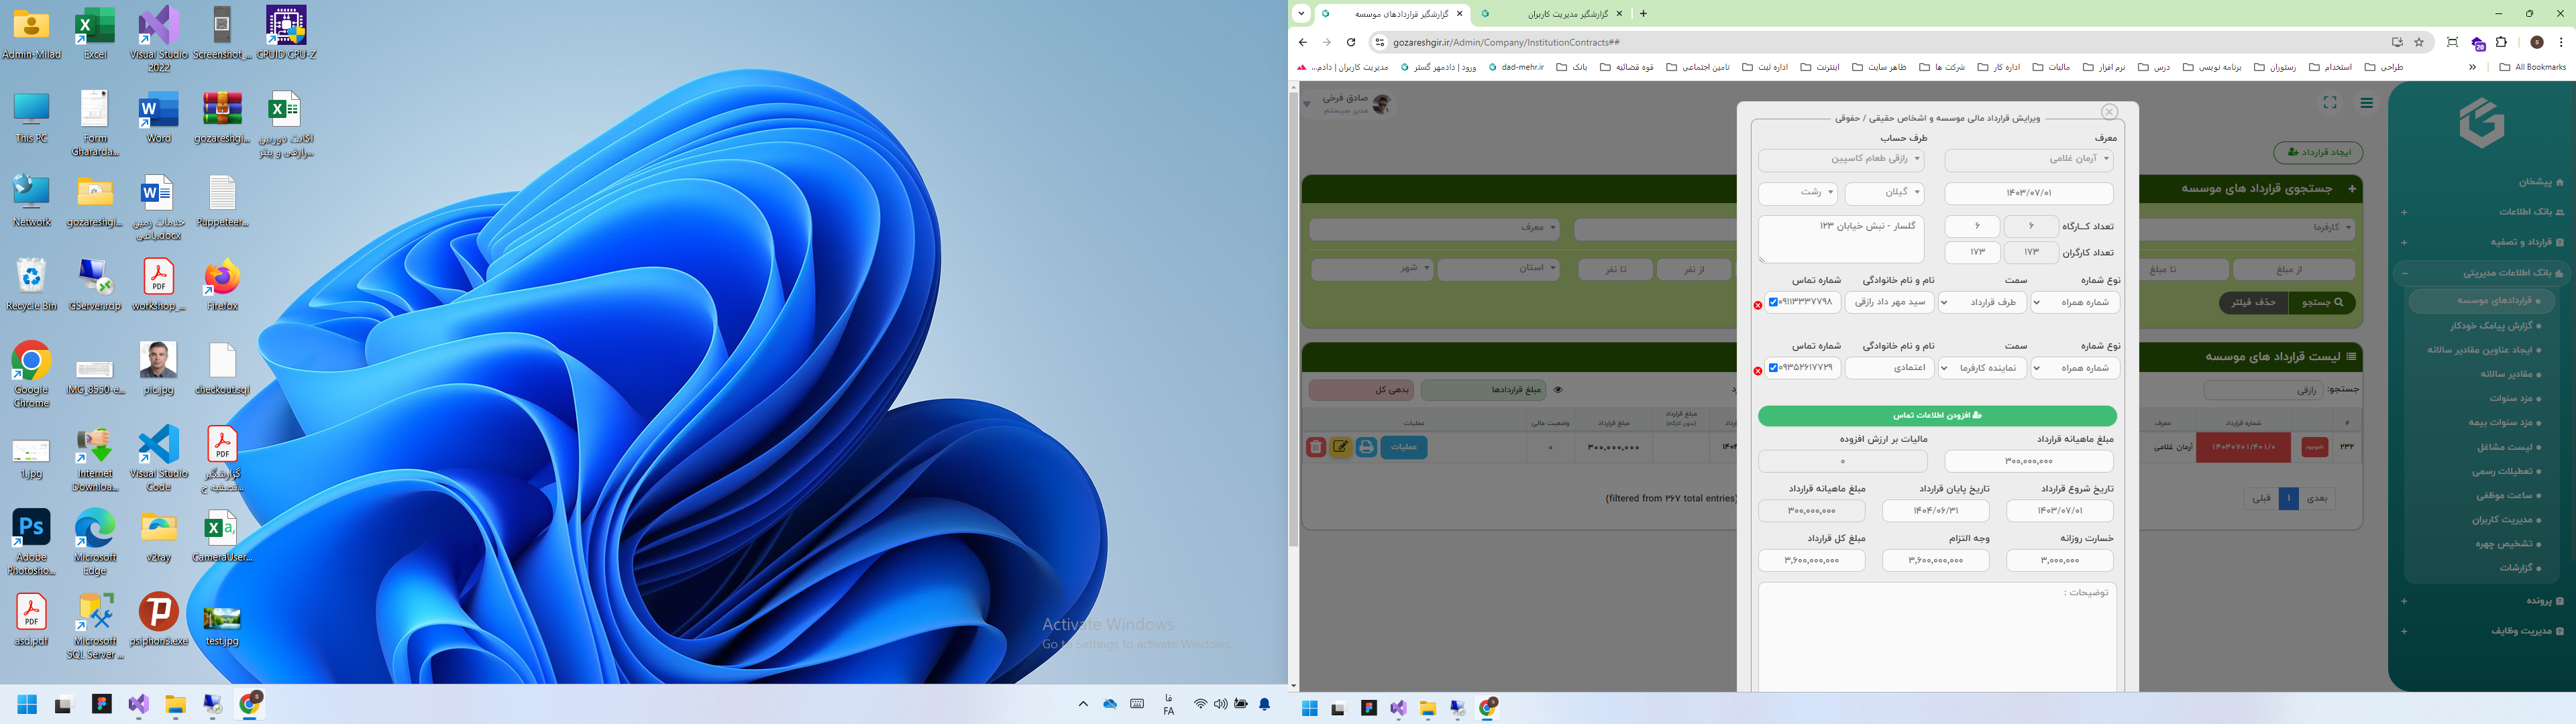Toggle checkbox beside phone 09352617729
The width and height of the screenshot is (2576, 724).
point(1773,368)
